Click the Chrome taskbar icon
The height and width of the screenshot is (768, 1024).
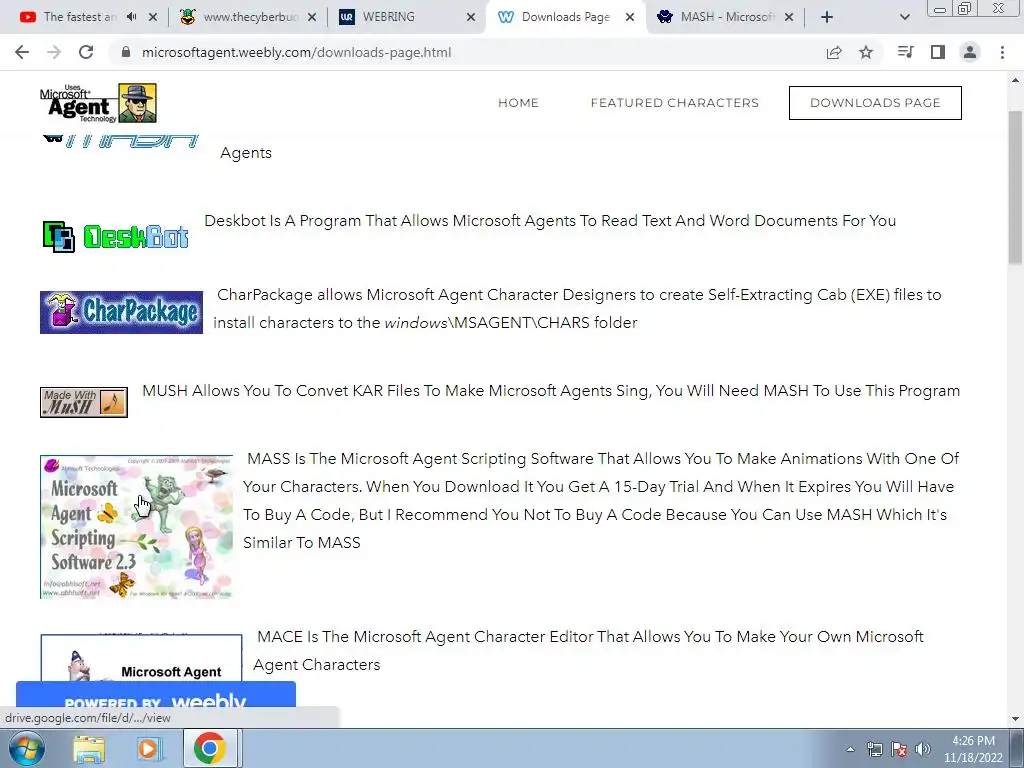coord(209,748)
